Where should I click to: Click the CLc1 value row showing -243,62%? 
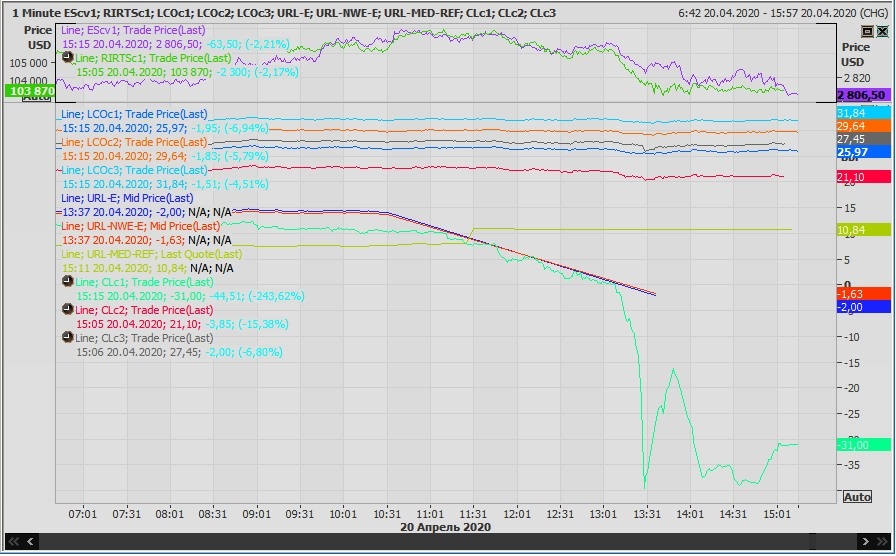point(190,297)
